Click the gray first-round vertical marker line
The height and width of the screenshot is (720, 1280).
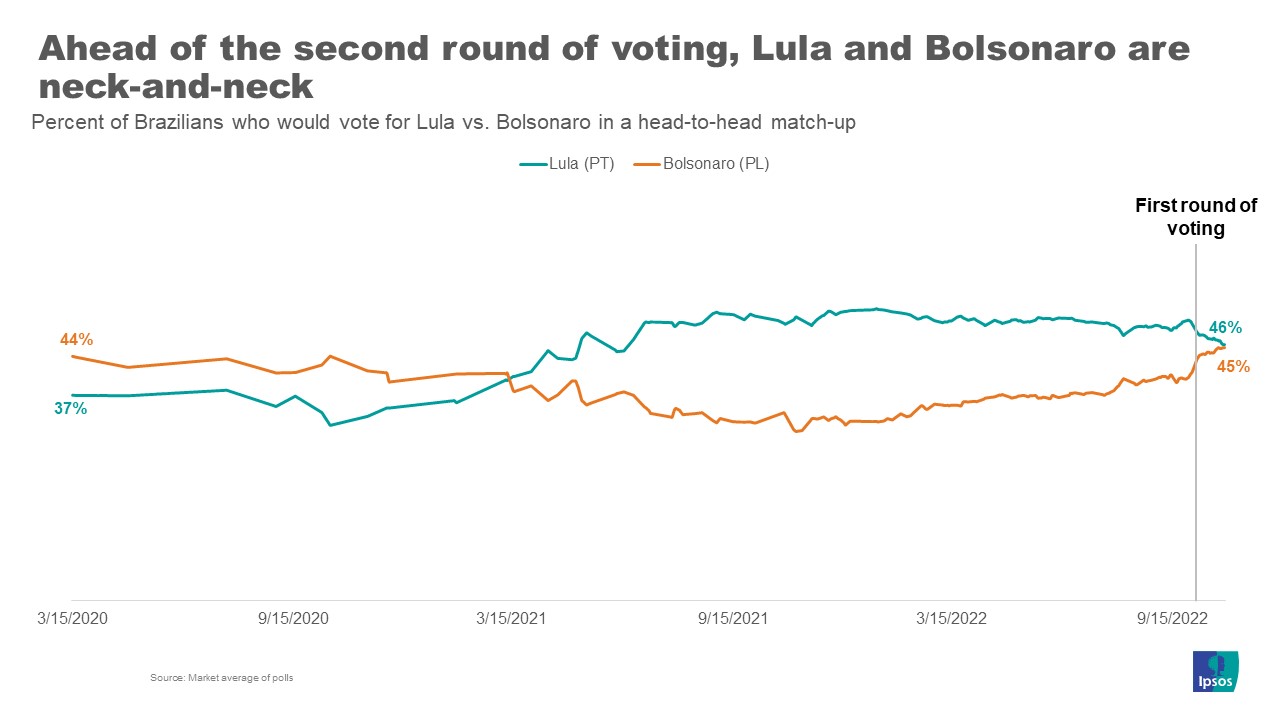click(1196, 450)
